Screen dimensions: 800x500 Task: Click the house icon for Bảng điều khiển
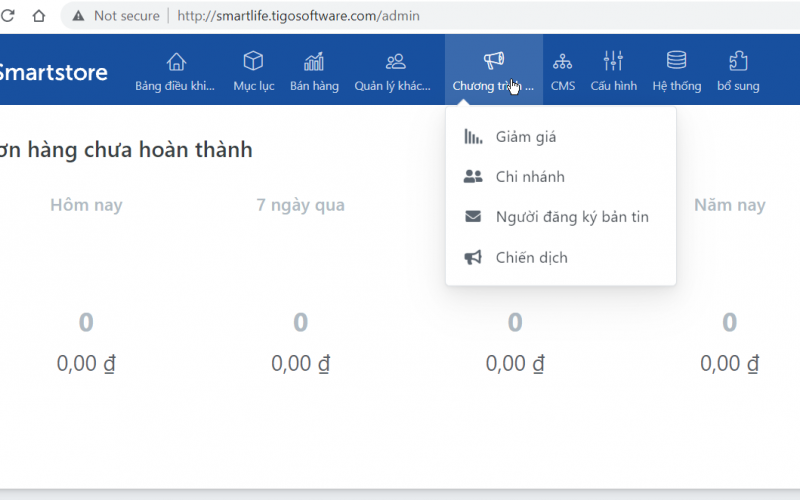[x=176, y=62]
